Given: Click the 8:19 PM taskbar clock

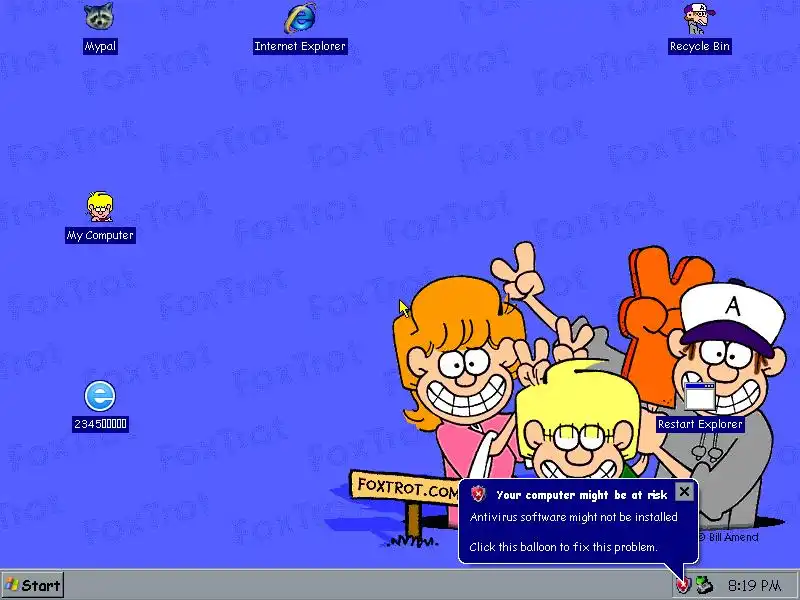Looking at the screenshot, I should 755,585.
